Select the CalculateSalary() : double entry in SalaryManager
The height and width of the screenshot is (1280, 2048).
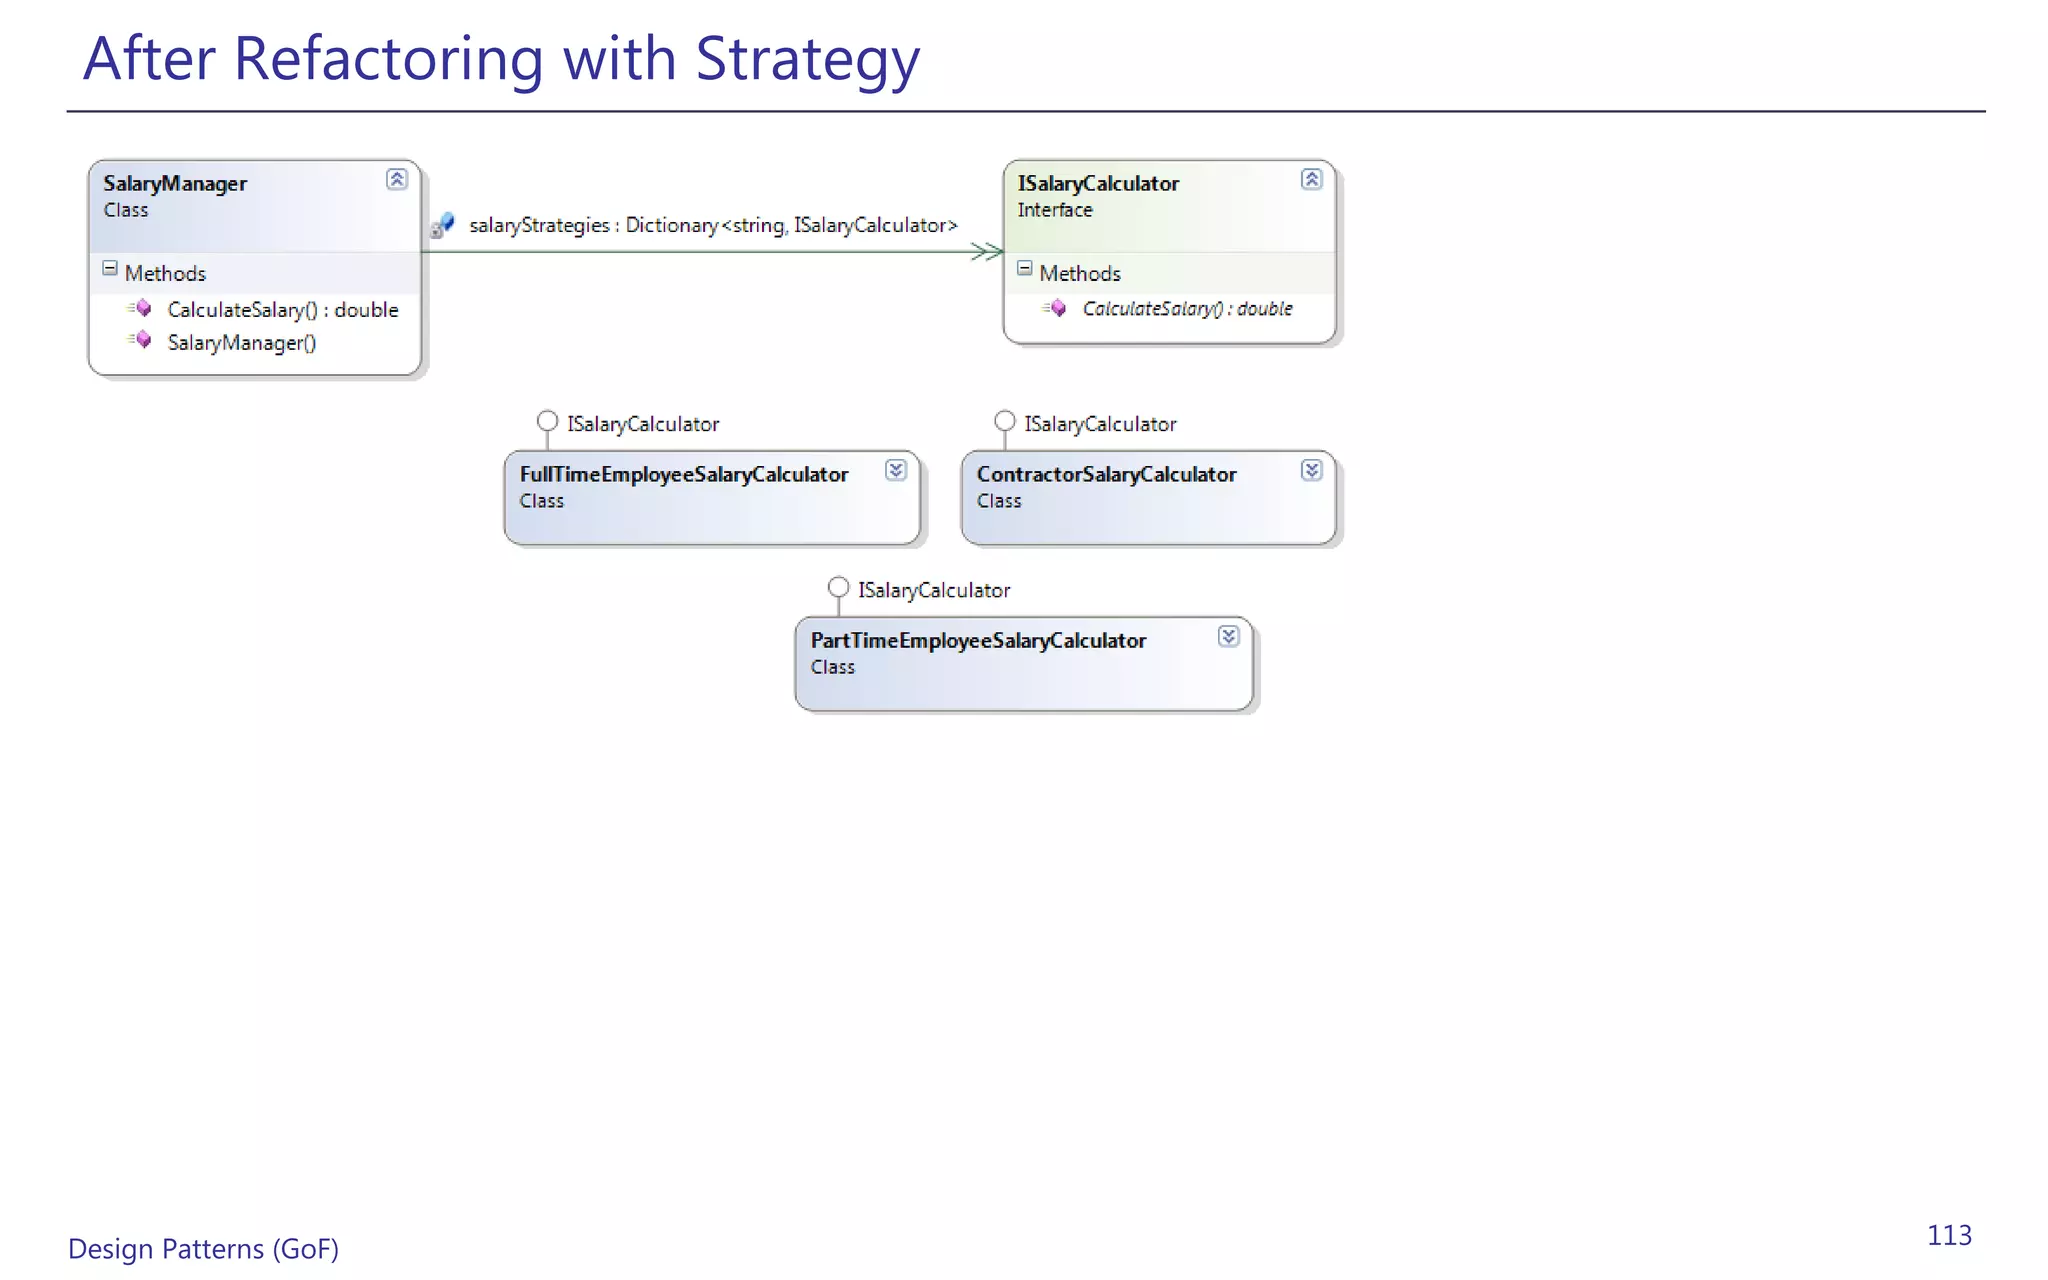283,310
